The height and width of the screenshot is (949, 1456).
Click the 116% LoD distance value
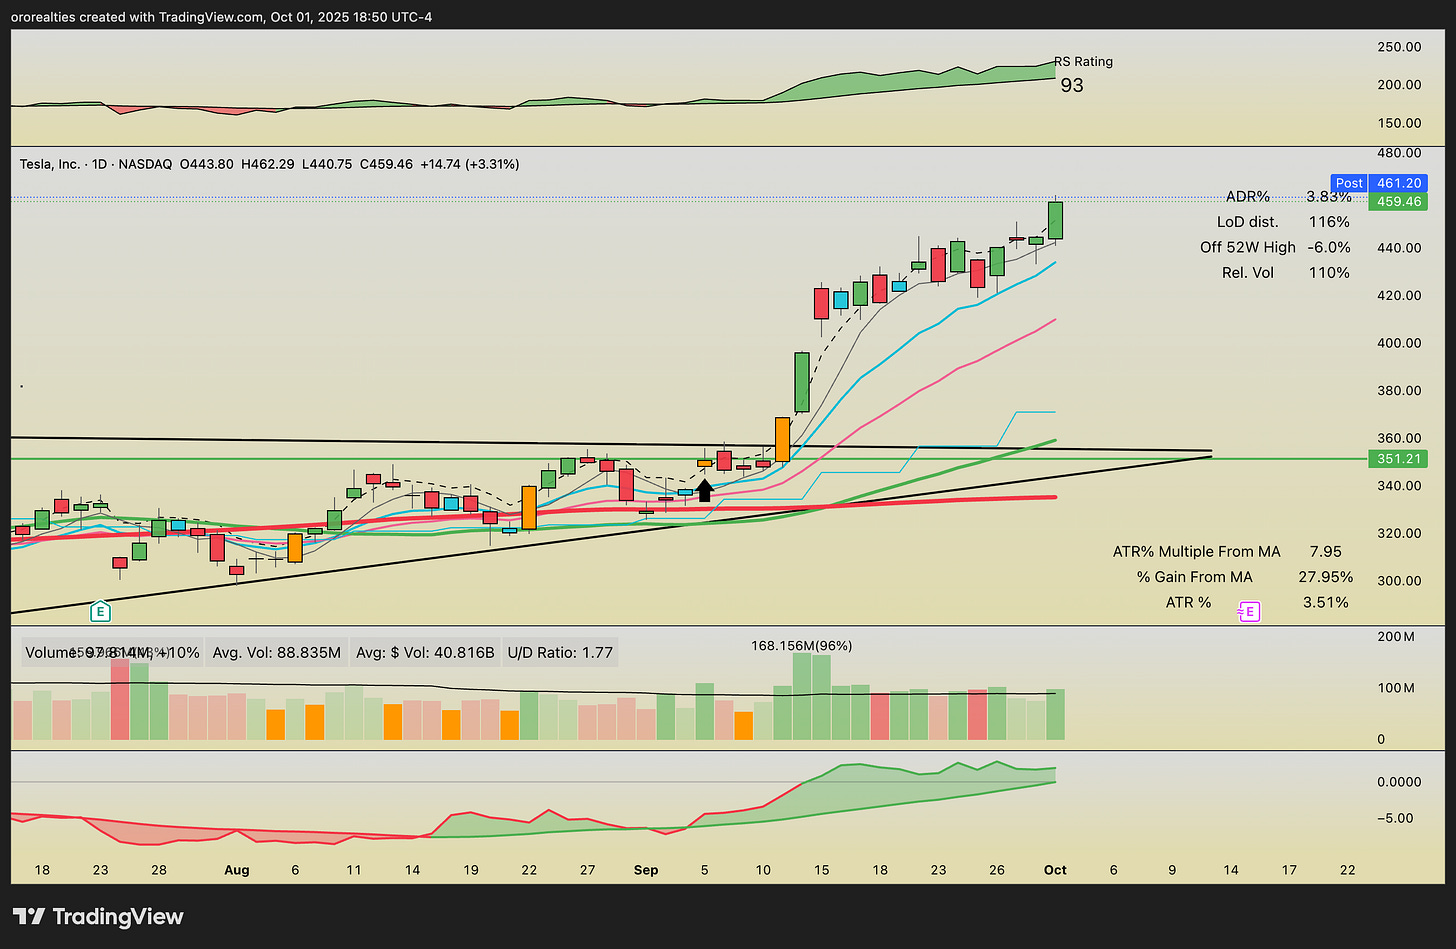coord(1329,222)
